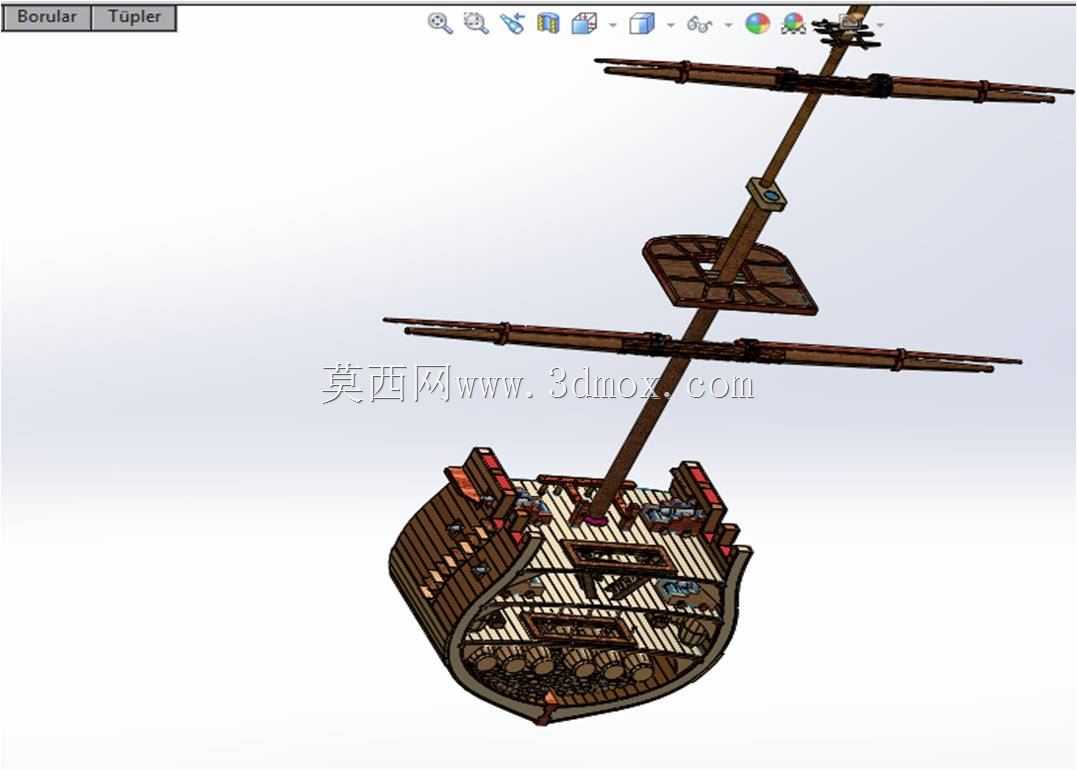The height and width of the screenshot is (770, 1077).
Task: Expand the Hide/Show Items dropdown arrow
Action: (x=729, y=25)
